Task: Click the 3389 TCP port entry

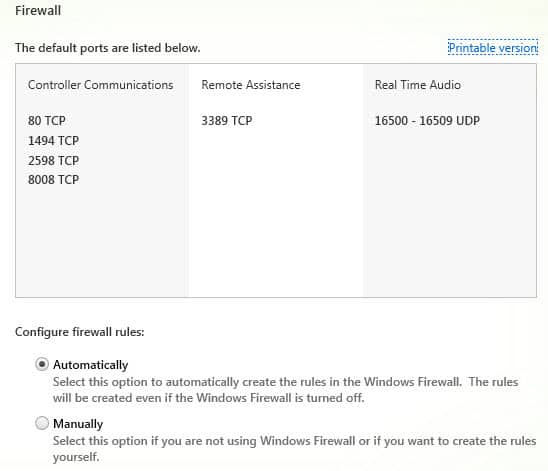Action: 227,121
